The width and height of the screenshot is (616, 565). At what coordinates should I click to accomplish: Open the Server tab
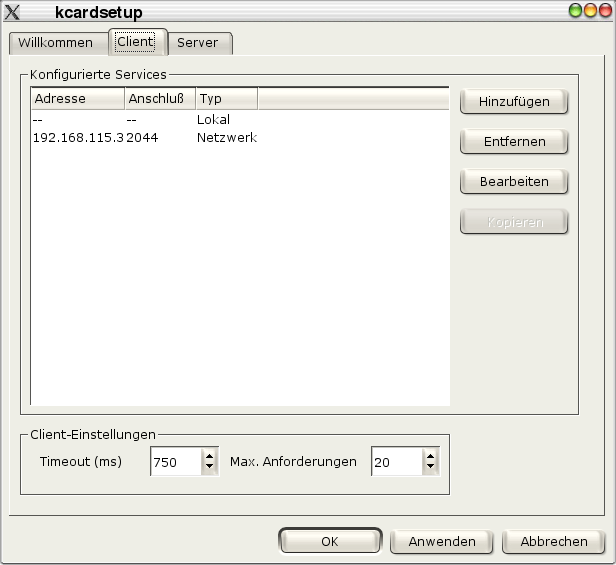click(x=200, y=43)
